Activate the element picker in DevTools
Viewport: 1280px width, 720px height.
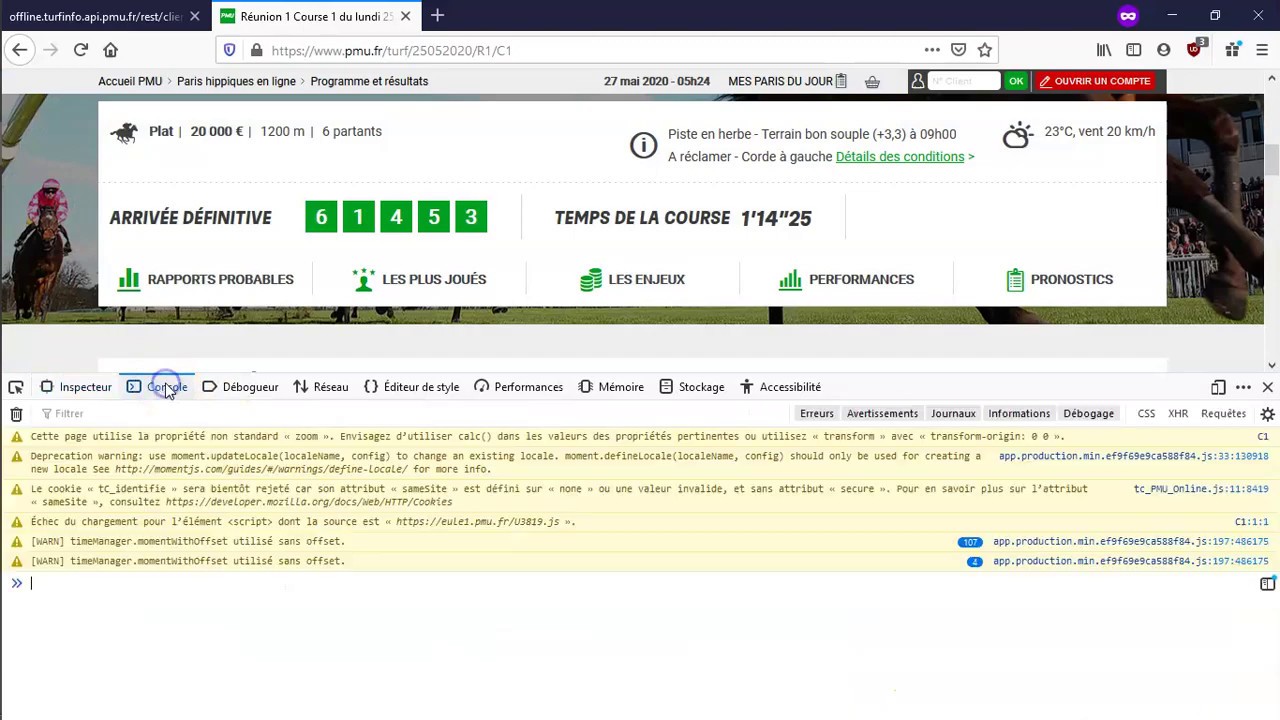(16, 387)
